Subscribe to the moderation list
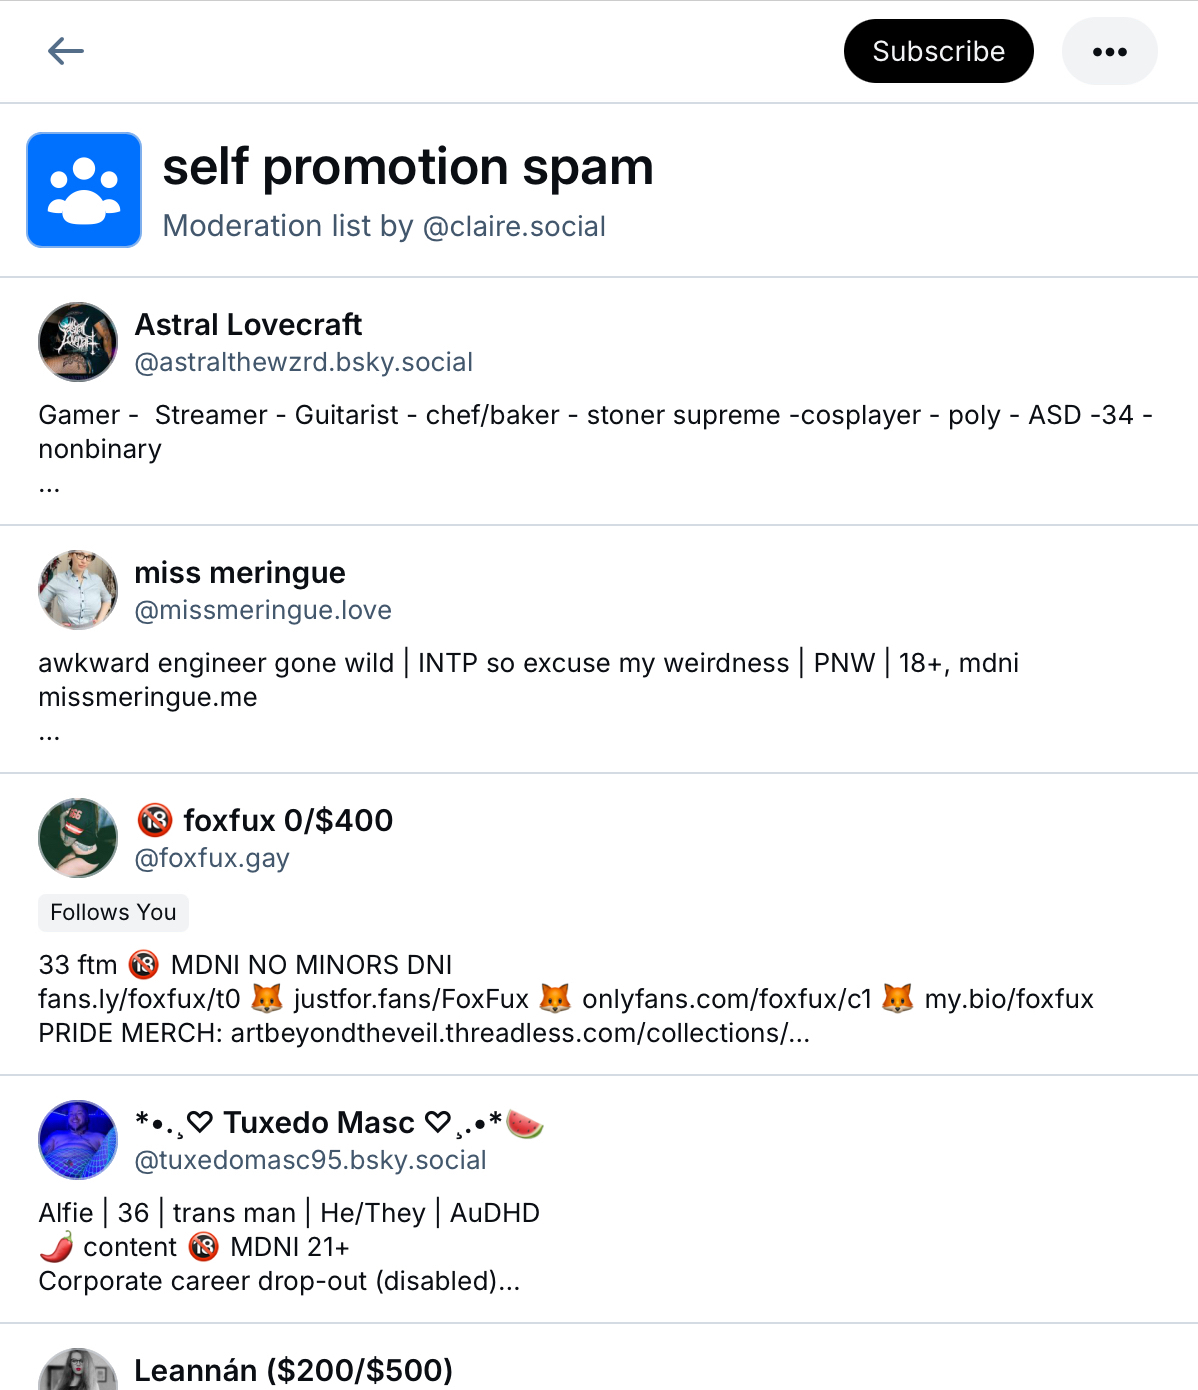The height and width of the screenshot is (1390, 1198). pos(938,52)
